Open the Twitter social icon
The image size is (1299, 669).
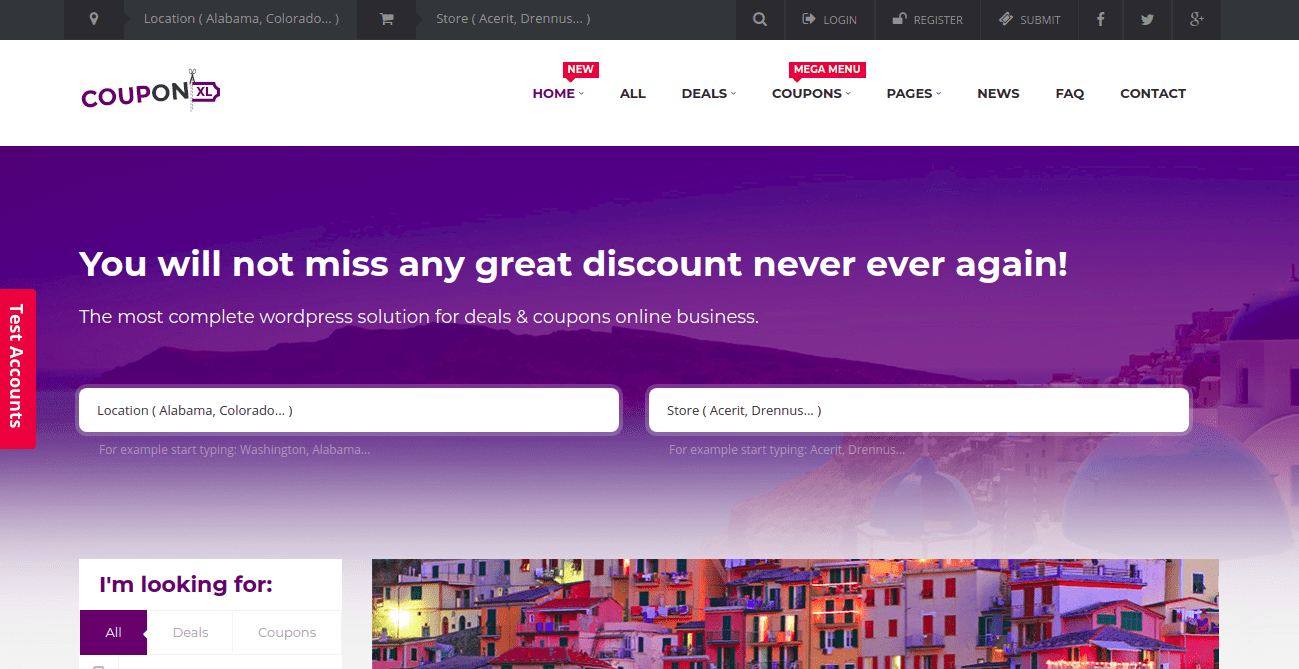coord(1147,19)
